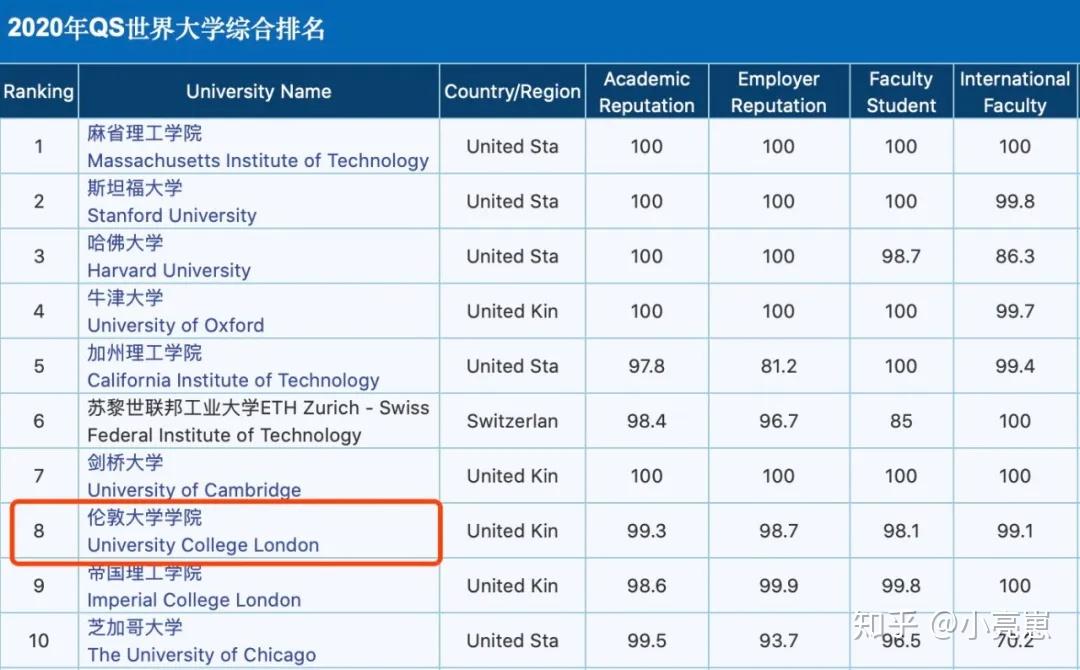The width and height of the screenshot is (1080, 670).
Task: Click ETH Zurich's Employer Reputation value 96.7
Action: coord(779,421)
